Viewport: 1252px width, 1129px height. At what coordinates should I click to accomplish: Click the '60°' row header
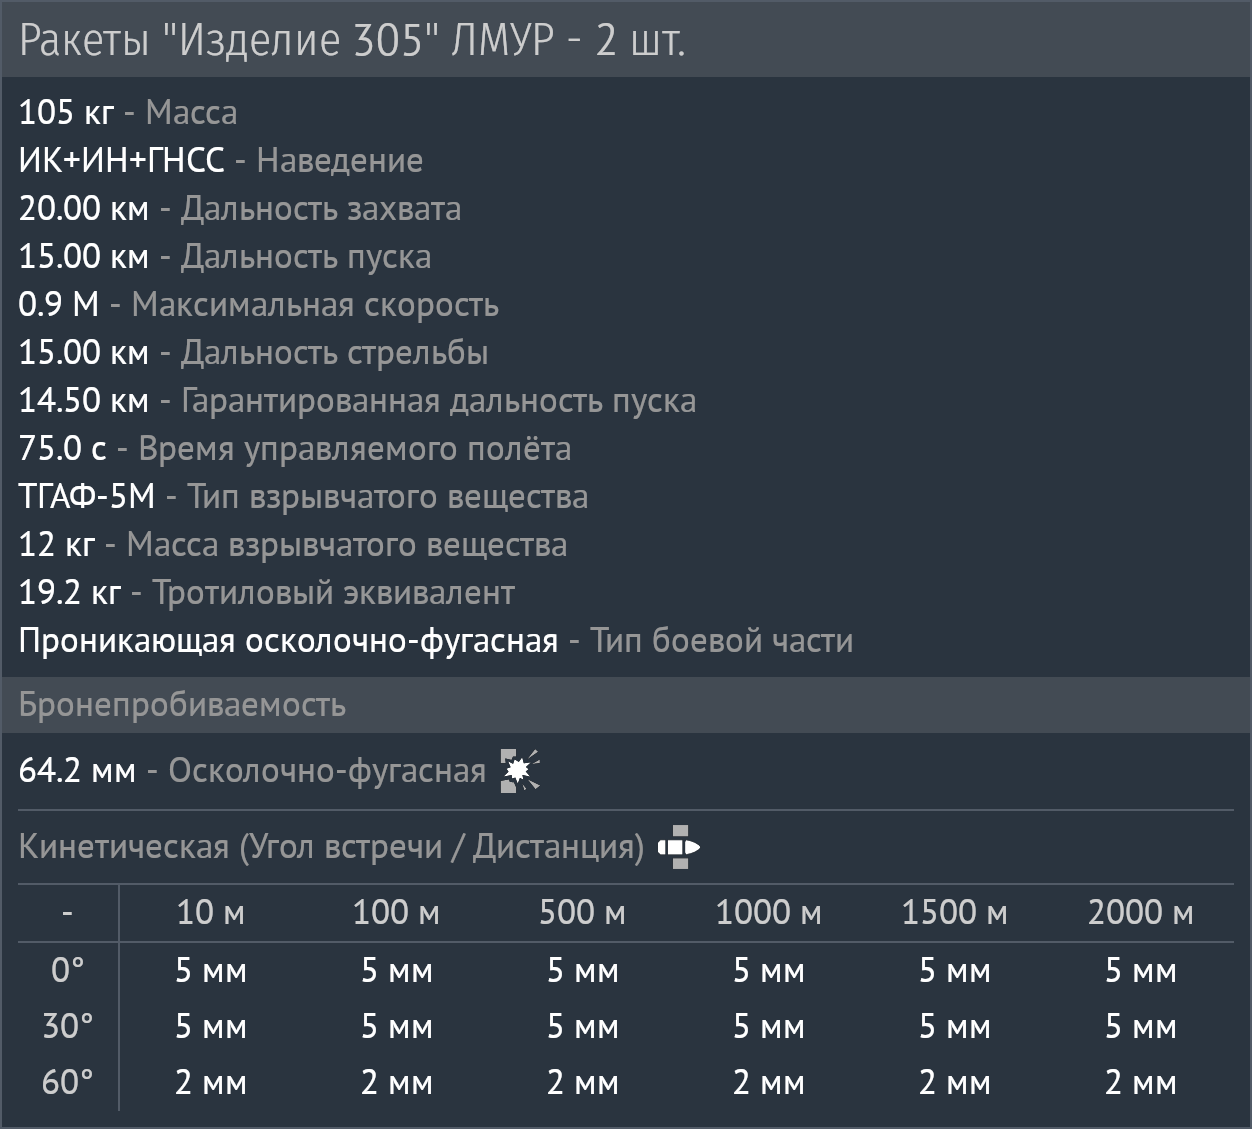[68, 1083]
